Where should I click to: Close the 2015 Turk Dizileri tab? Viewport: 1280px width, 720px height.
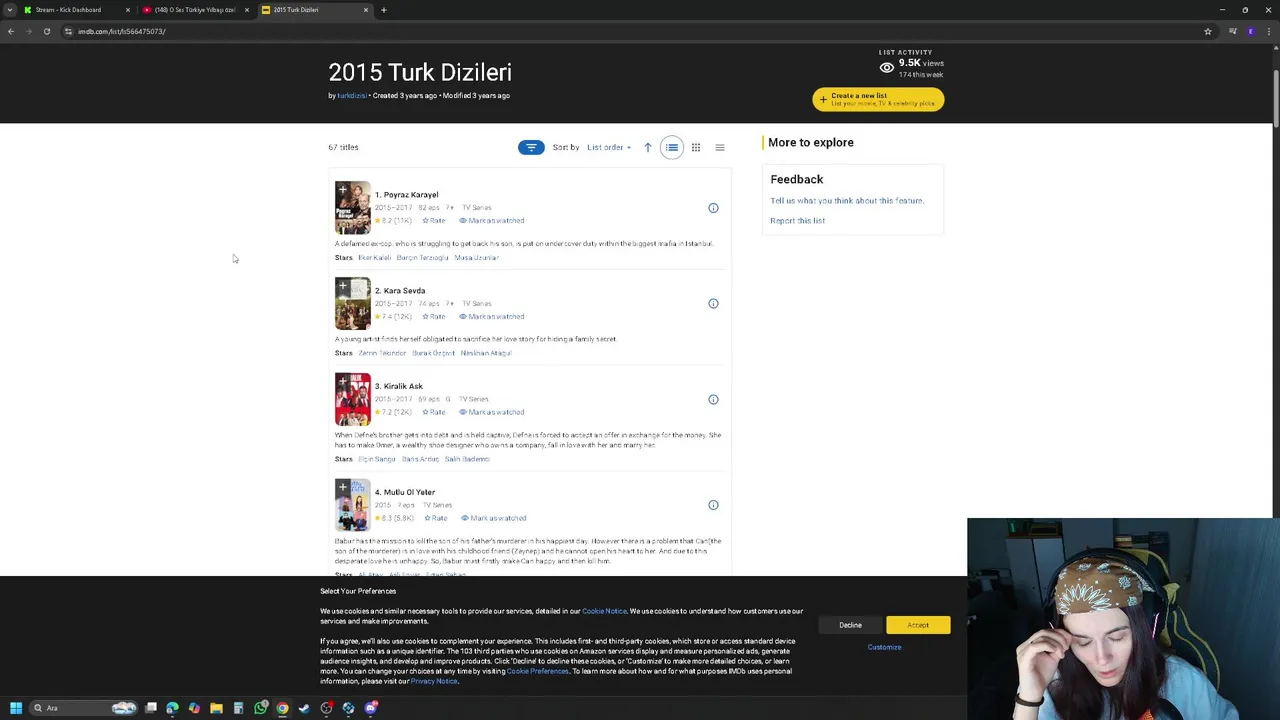(365, 10)
